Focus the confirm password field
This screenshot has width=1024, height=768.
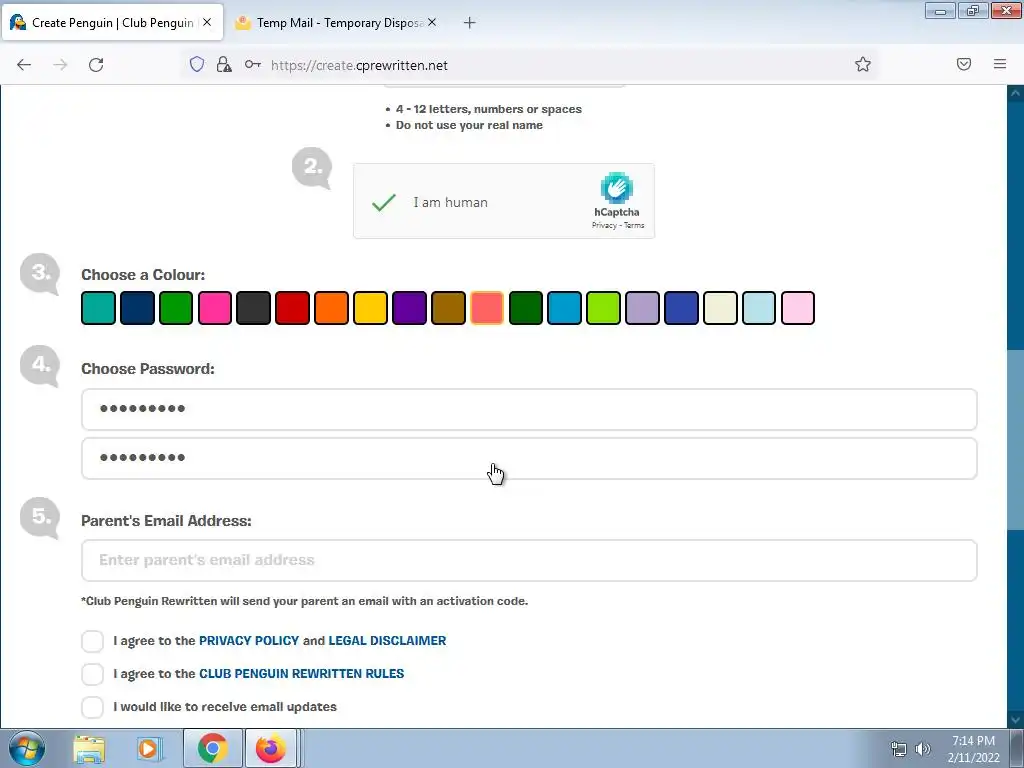(x=529, y=458)
